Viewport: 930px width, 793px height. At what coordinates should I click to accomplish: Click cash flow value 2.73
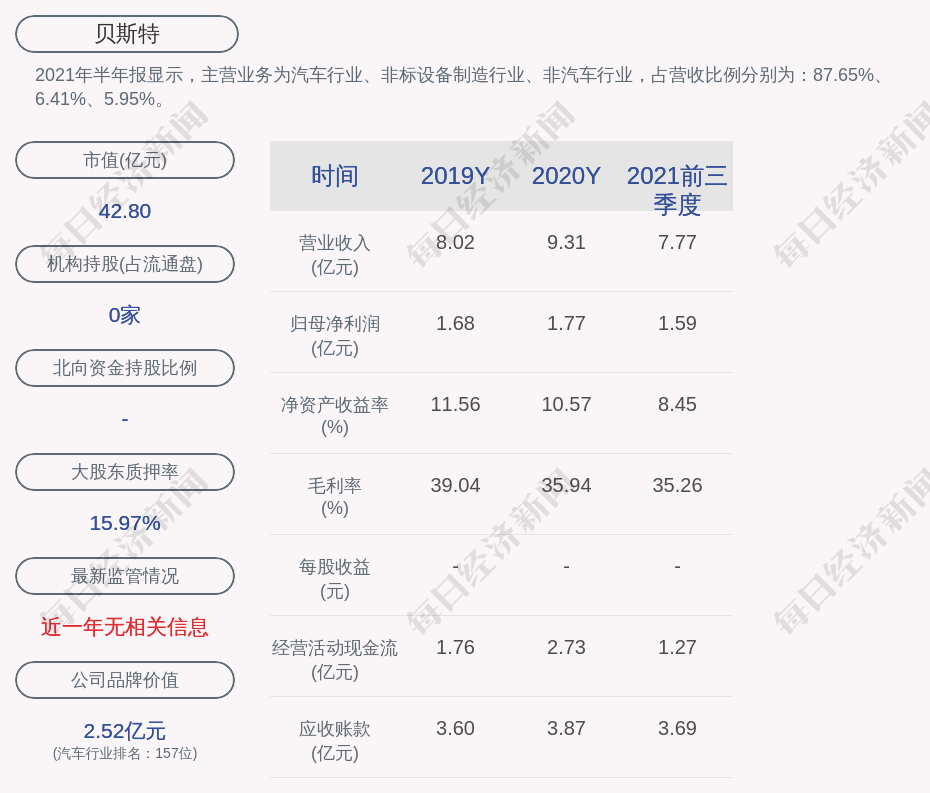[566, 647]
